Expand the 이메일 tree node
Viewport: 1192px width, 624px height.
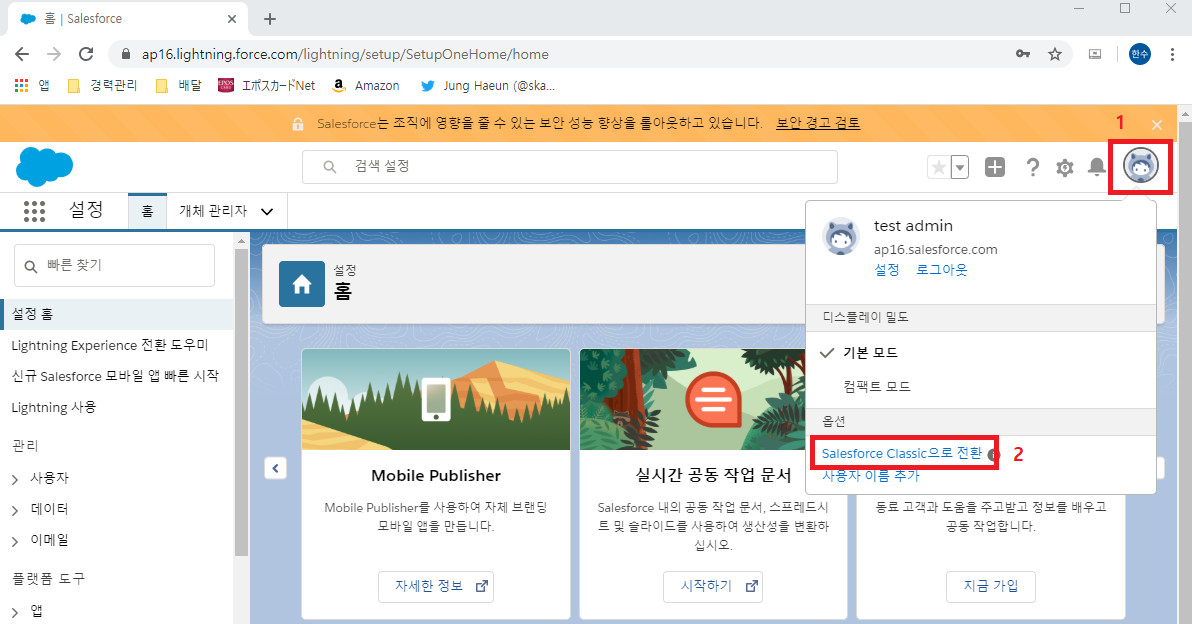15,541
